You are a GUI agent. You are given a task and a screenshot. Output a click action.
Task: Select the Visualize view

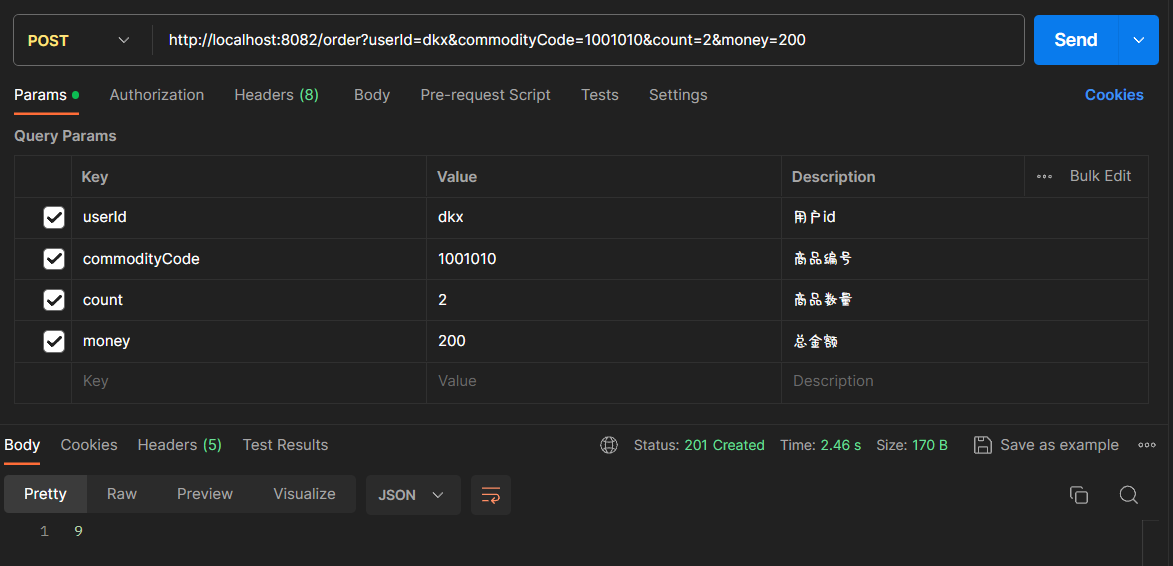coord(304,494)
